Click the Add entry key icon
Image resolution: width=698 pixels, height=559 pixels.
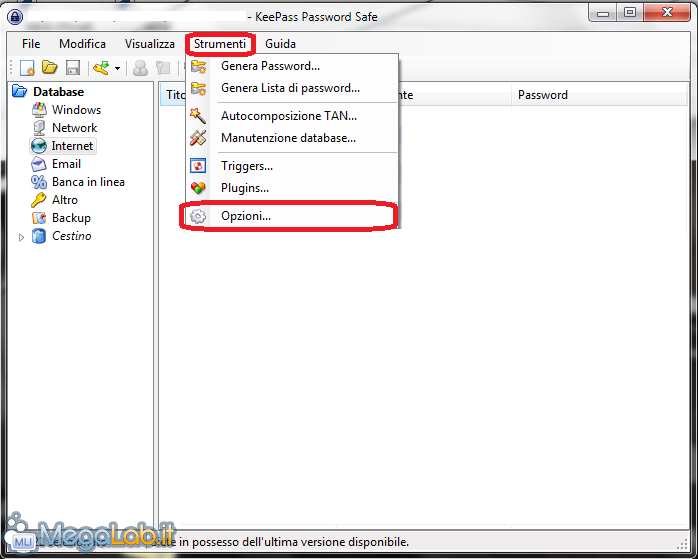point(101,68)
